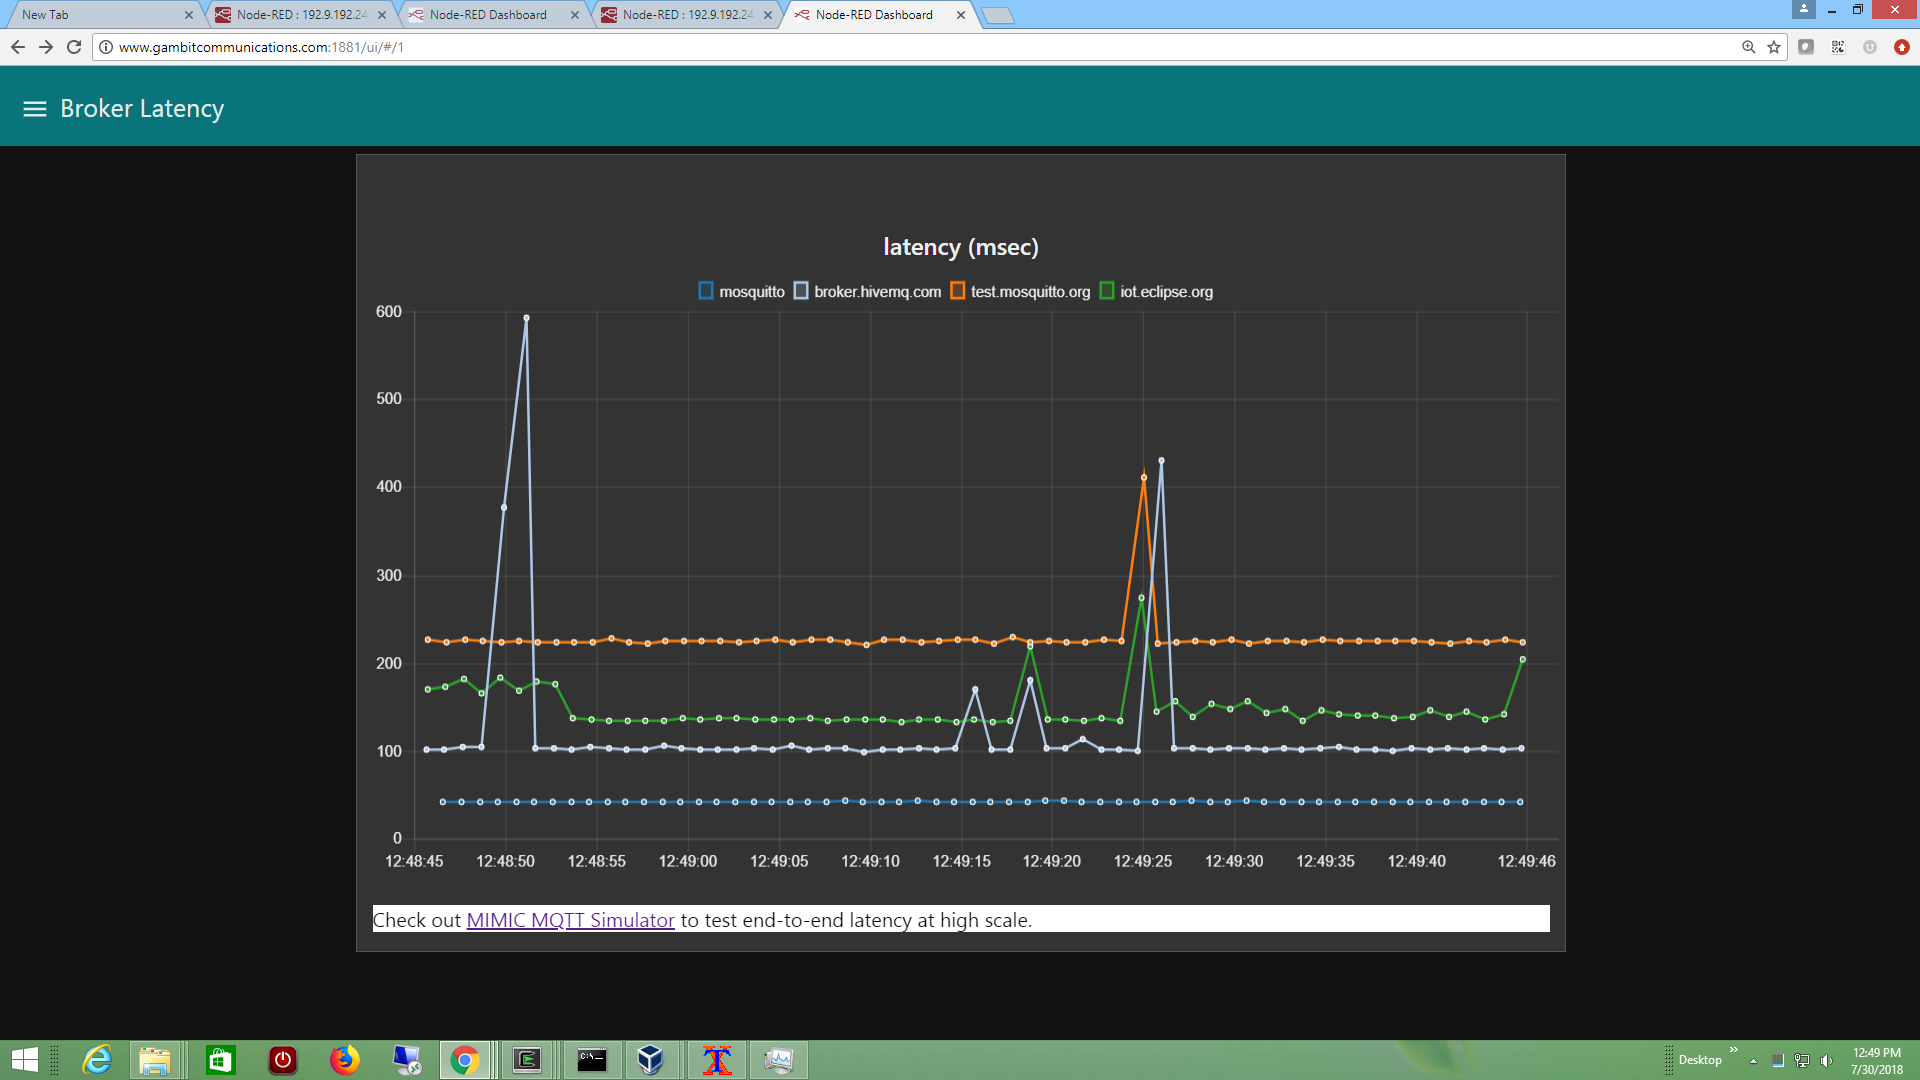Screen dimensions: 1920x1080
Task: Click test.mosquitto.org spike point near 400 msec
Action: pyautogui.click(x=1144, y=477)
